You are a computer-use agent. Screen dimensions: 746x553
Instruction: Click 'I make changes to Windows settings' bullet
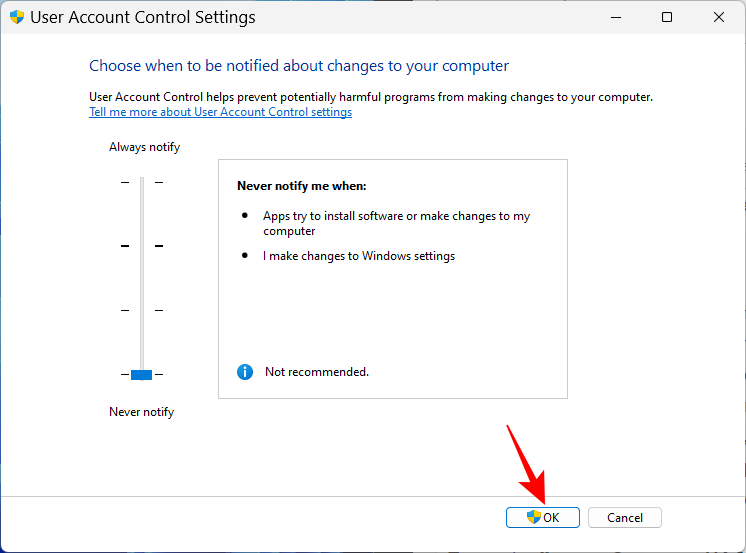coord(359,256)
